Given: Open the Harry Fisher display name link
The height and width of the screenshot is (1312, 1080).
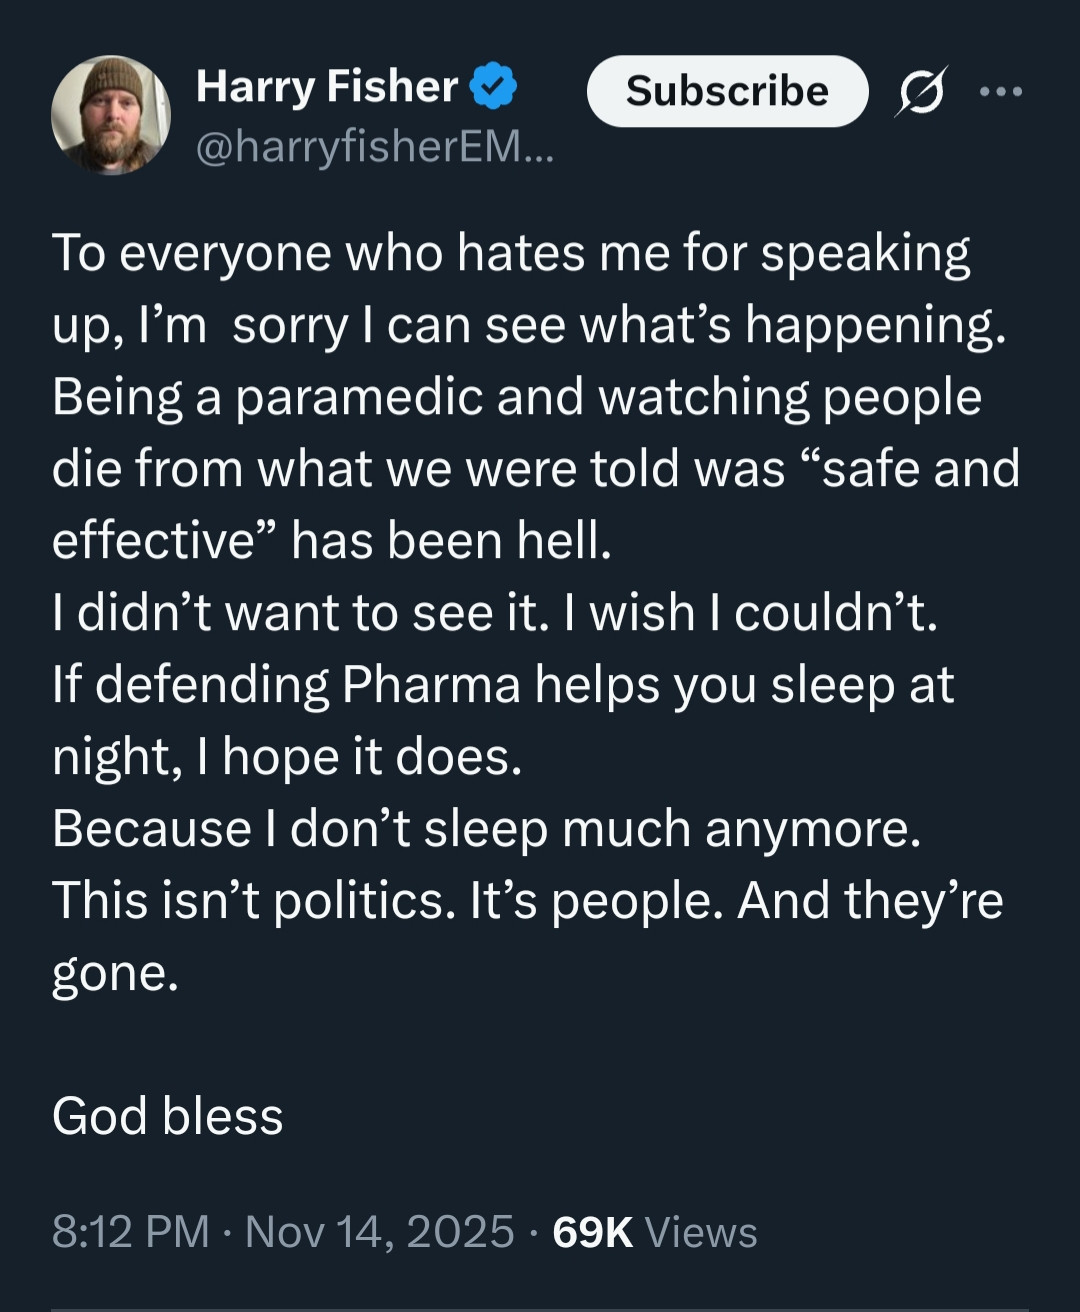Looking at the screenshot, I should pos(327,86).
